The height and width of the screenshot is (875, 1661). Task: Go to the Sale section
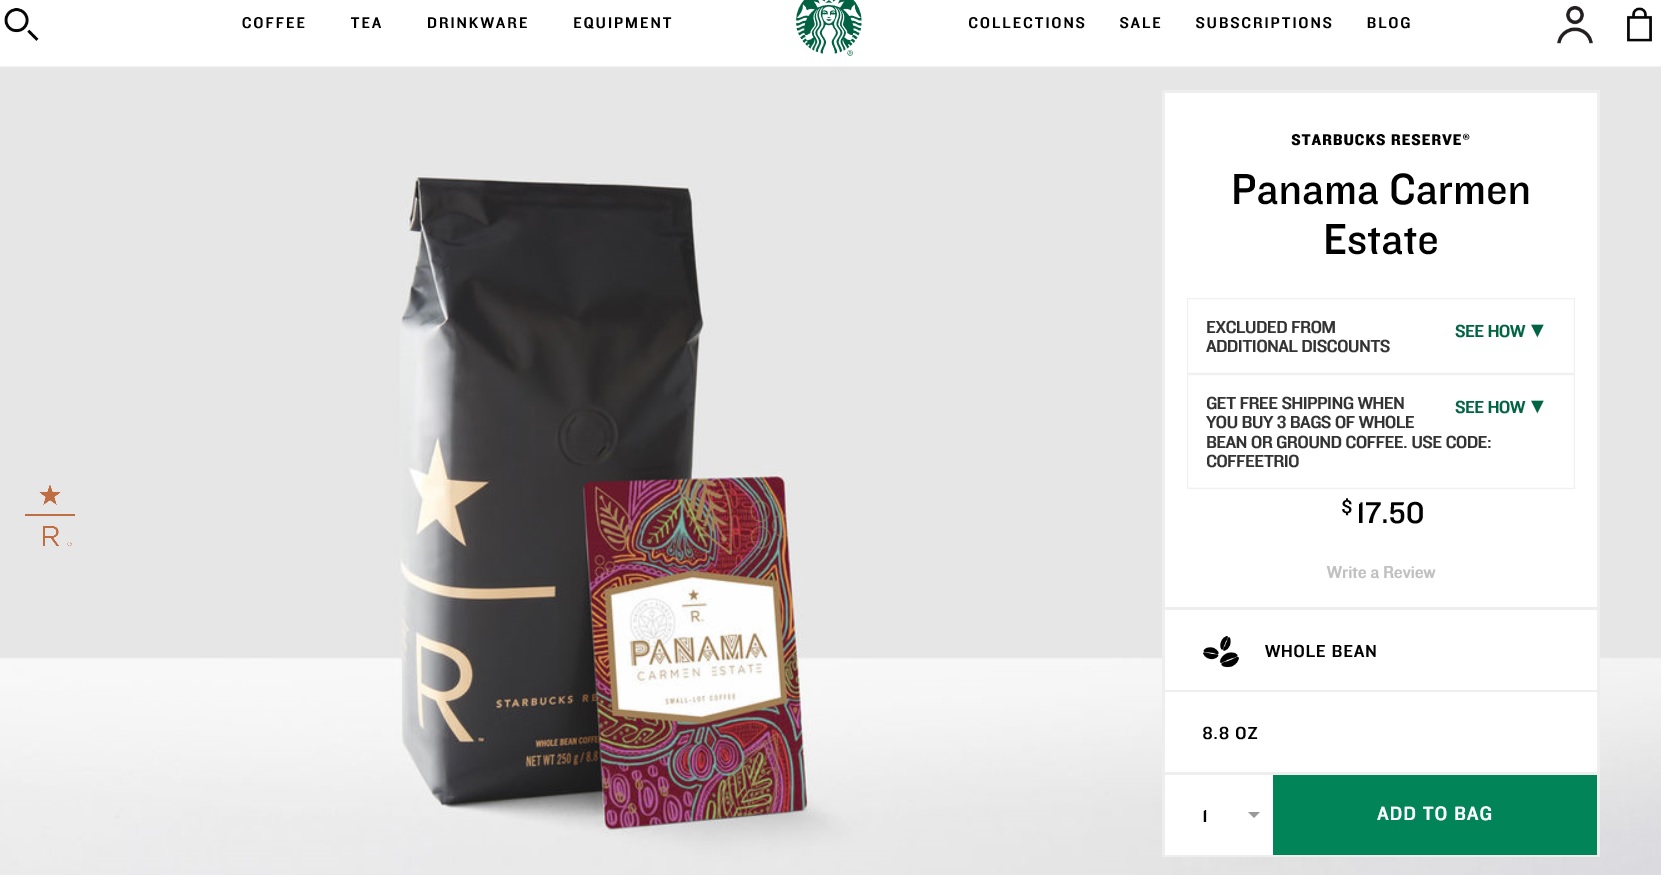pyautogui.click(x=1140, y=23)
